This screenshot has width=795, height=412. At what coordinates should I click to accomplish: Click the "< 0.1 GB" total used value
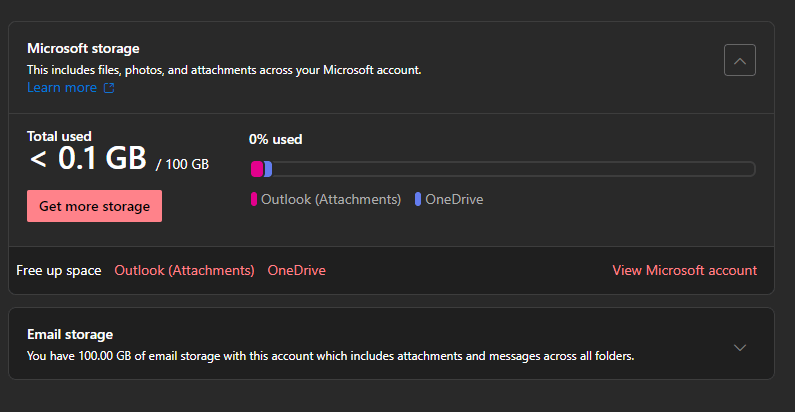point(88,158)
